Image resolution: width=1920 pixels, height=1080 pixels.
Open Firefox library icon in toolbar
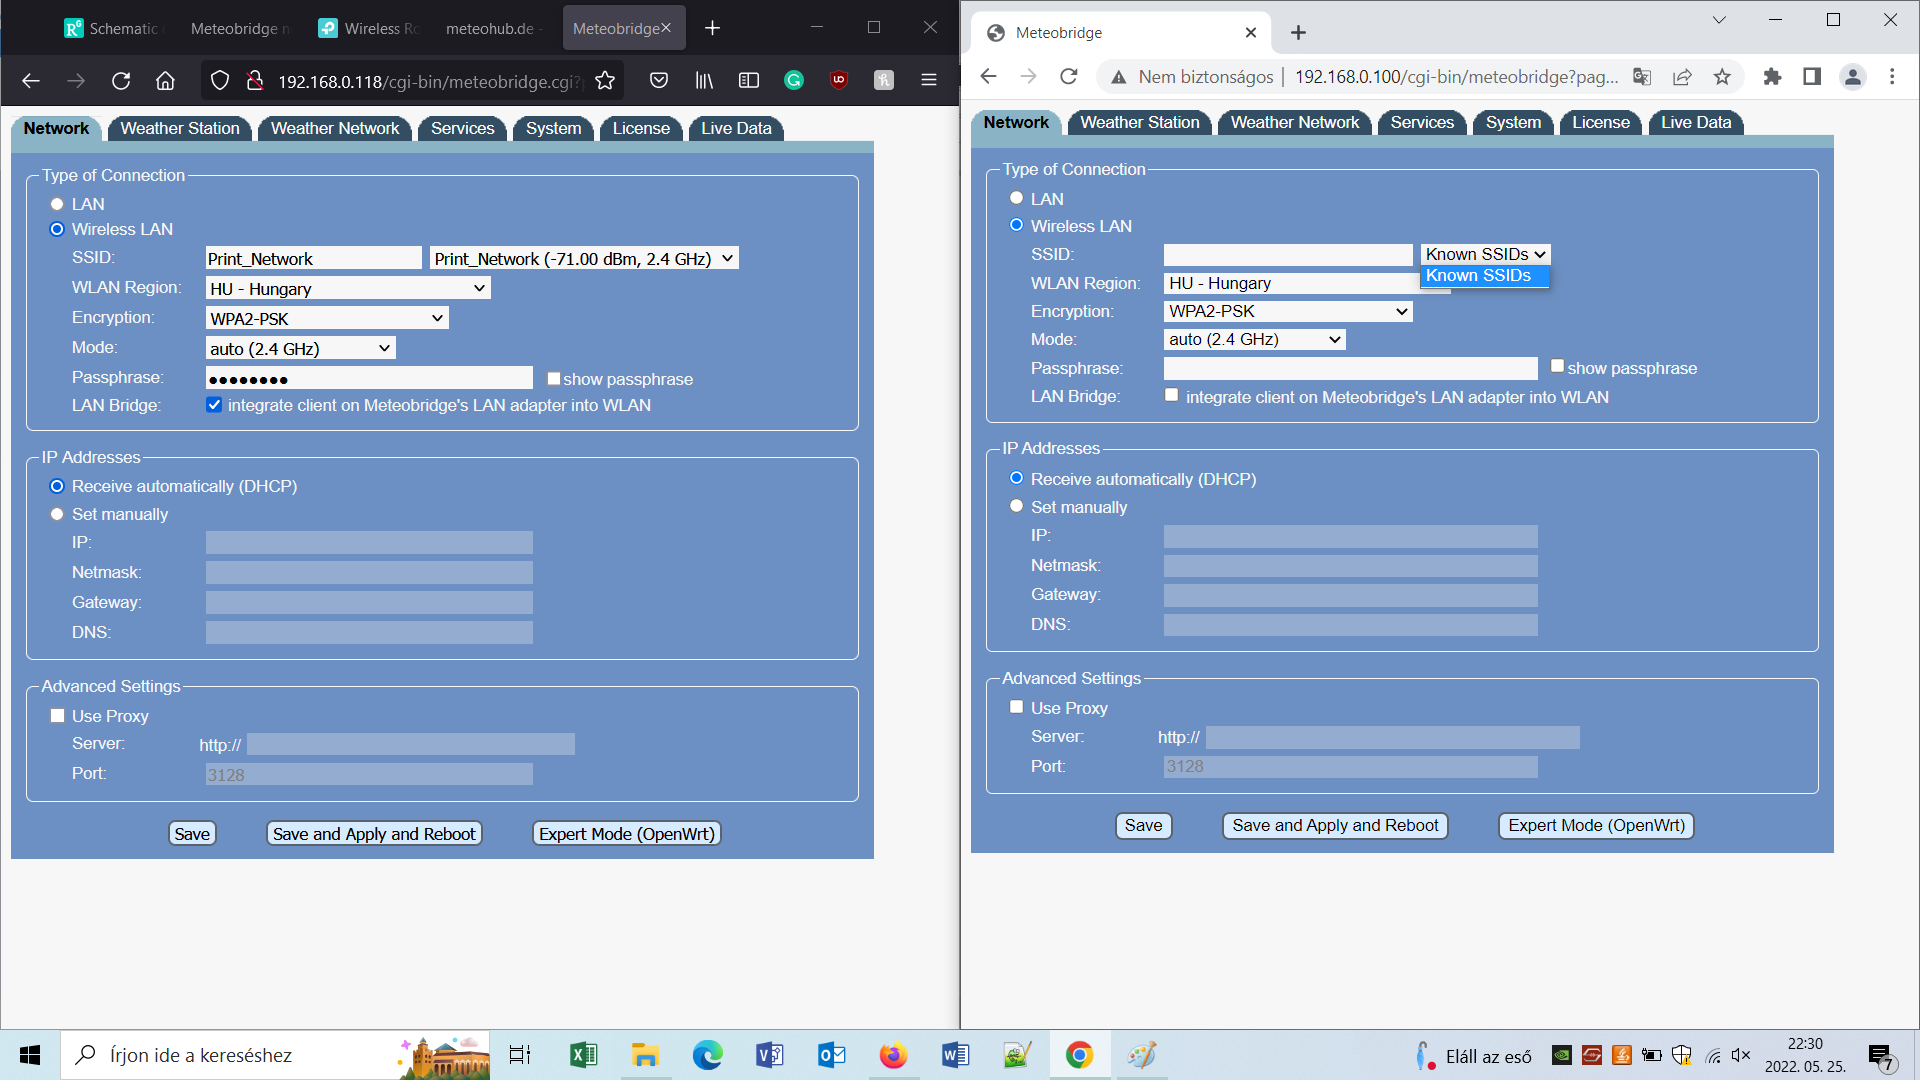tap(704, 81)
